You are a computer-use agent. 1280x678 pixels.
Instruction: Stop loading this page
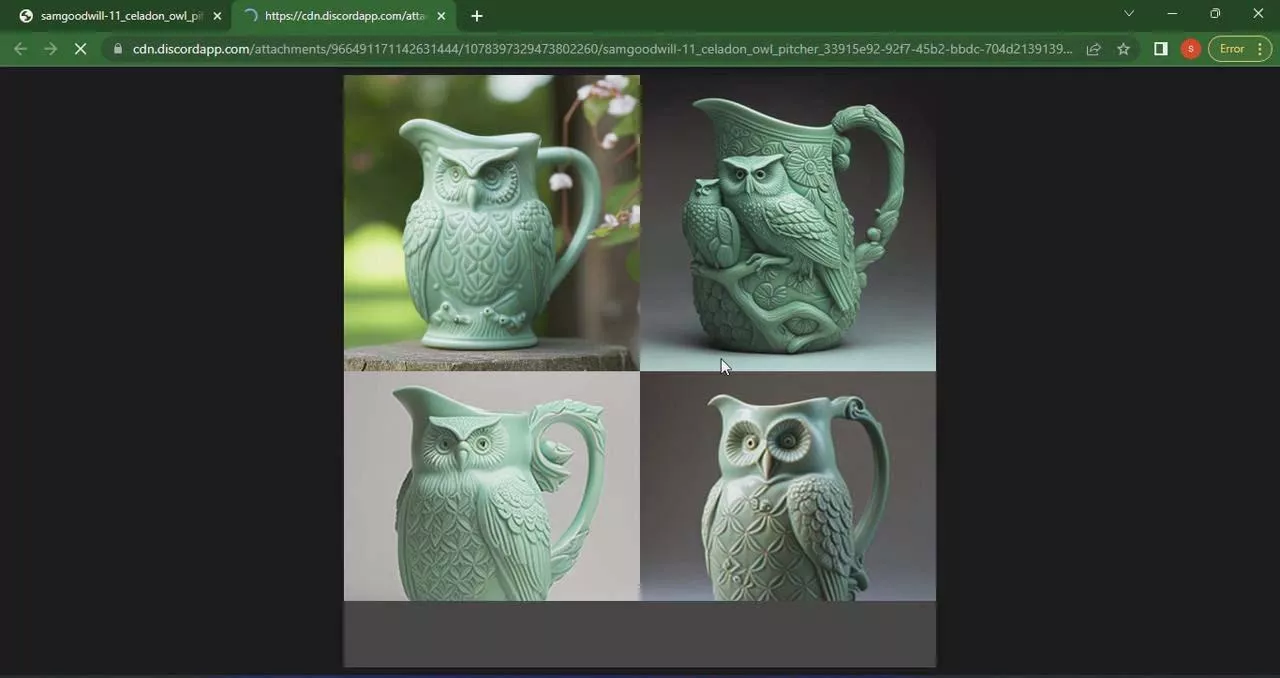click(81, 49)
